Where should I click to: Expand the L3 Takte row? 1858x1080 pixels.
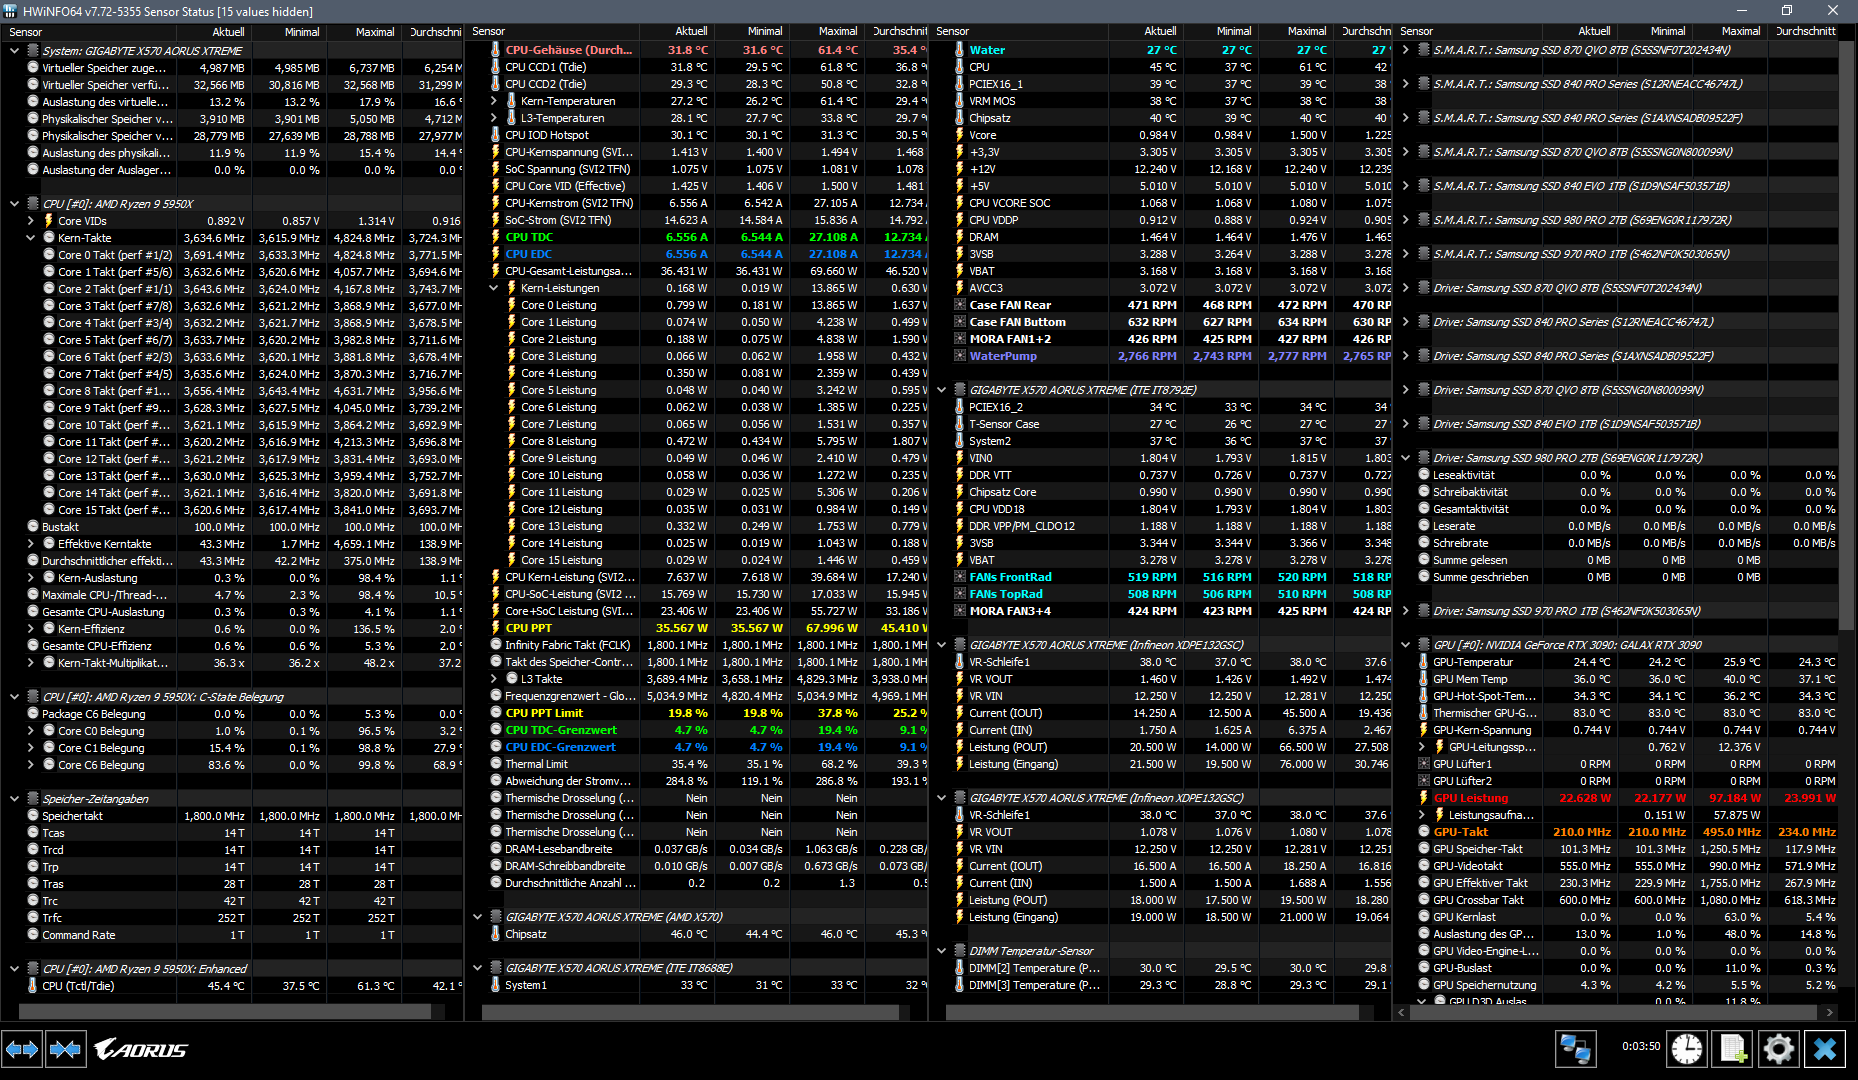493,679
